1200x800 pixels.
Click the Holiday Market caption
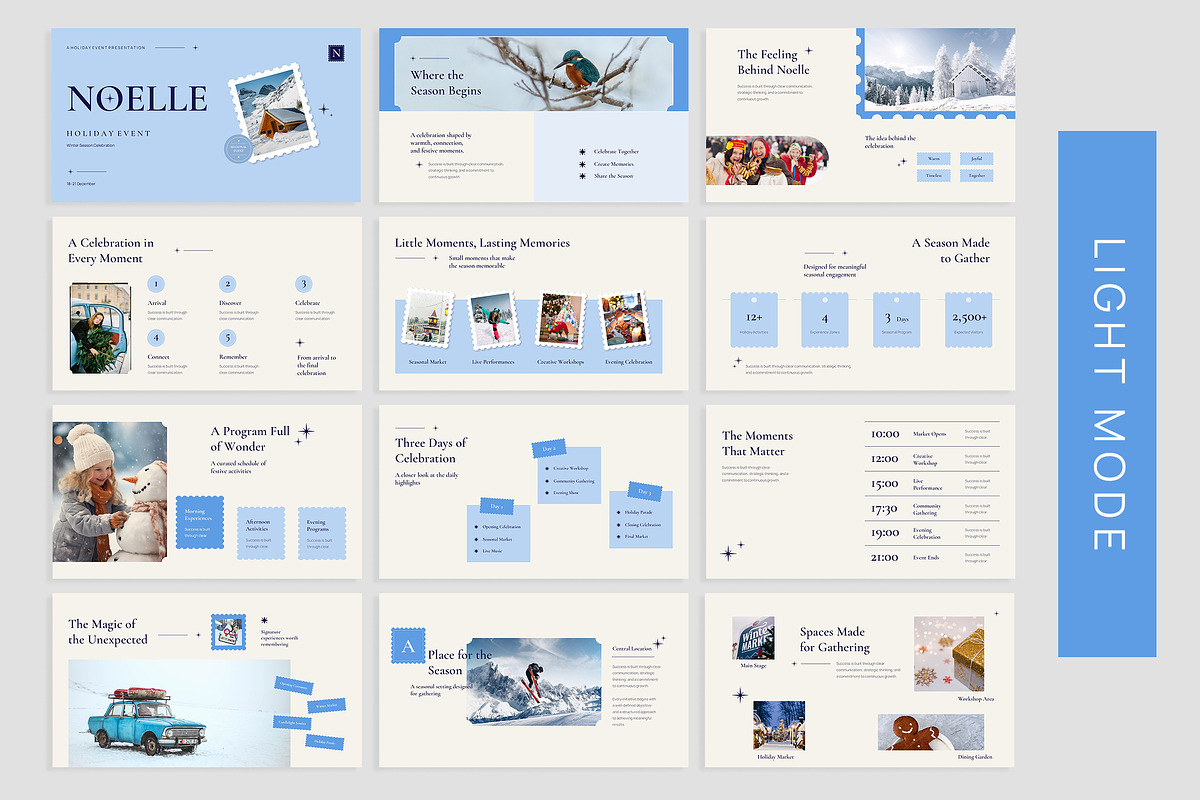(776, 757)
